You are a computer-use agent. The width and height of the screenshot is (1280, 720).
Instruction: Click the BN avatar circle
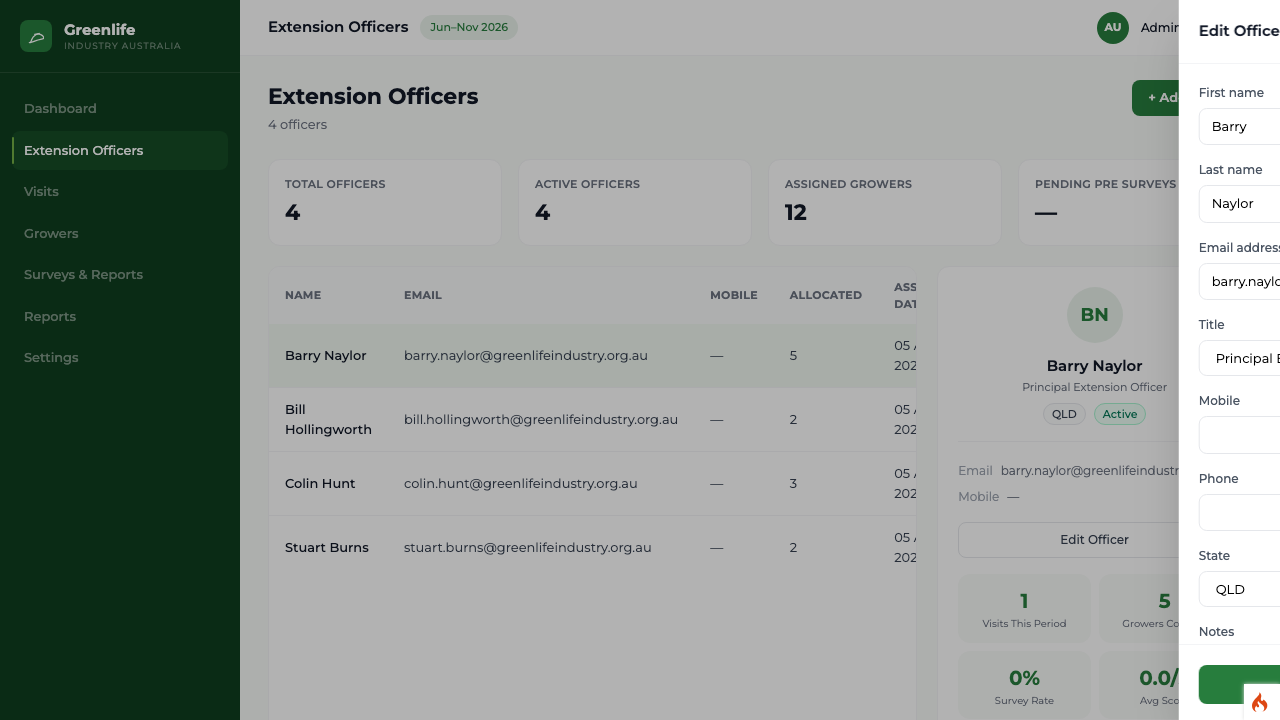[1094, 315]
